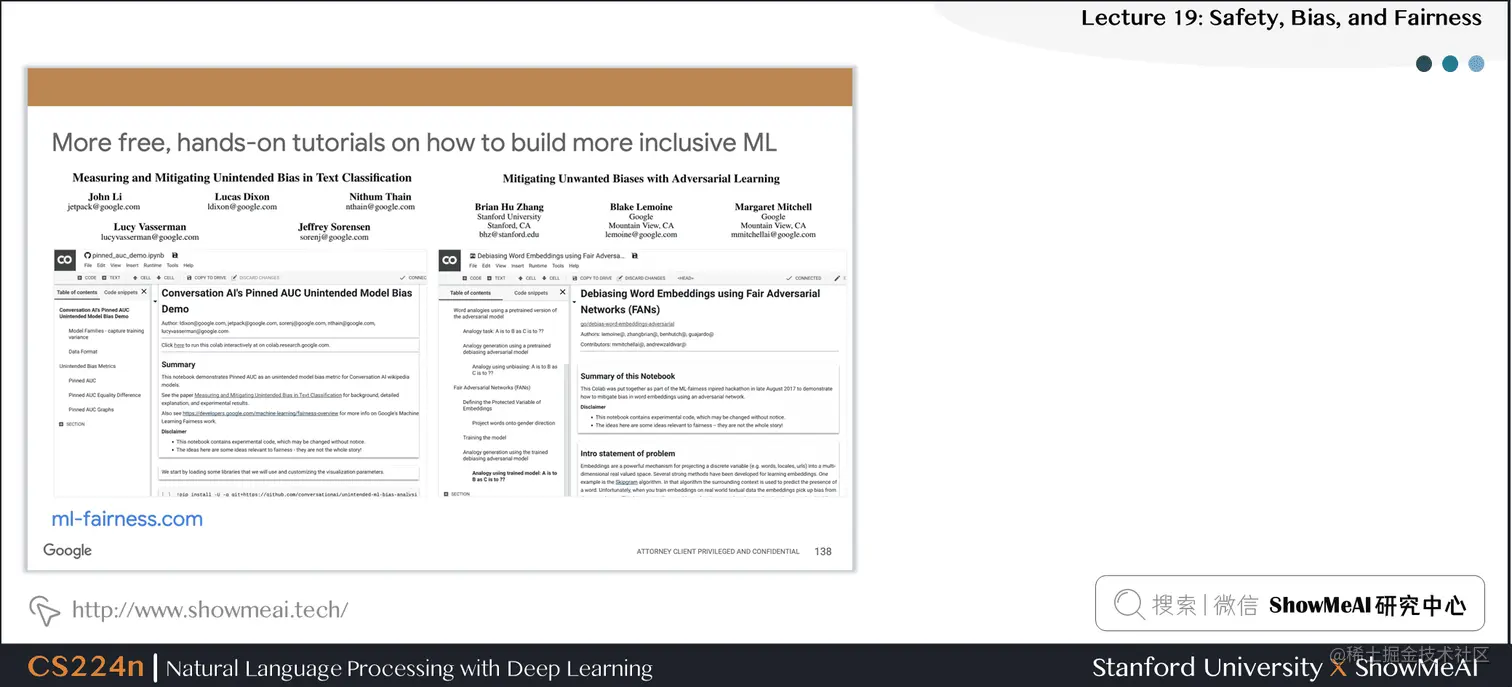Open 'Model Families - capture training variance' entry

coord(106,334)
